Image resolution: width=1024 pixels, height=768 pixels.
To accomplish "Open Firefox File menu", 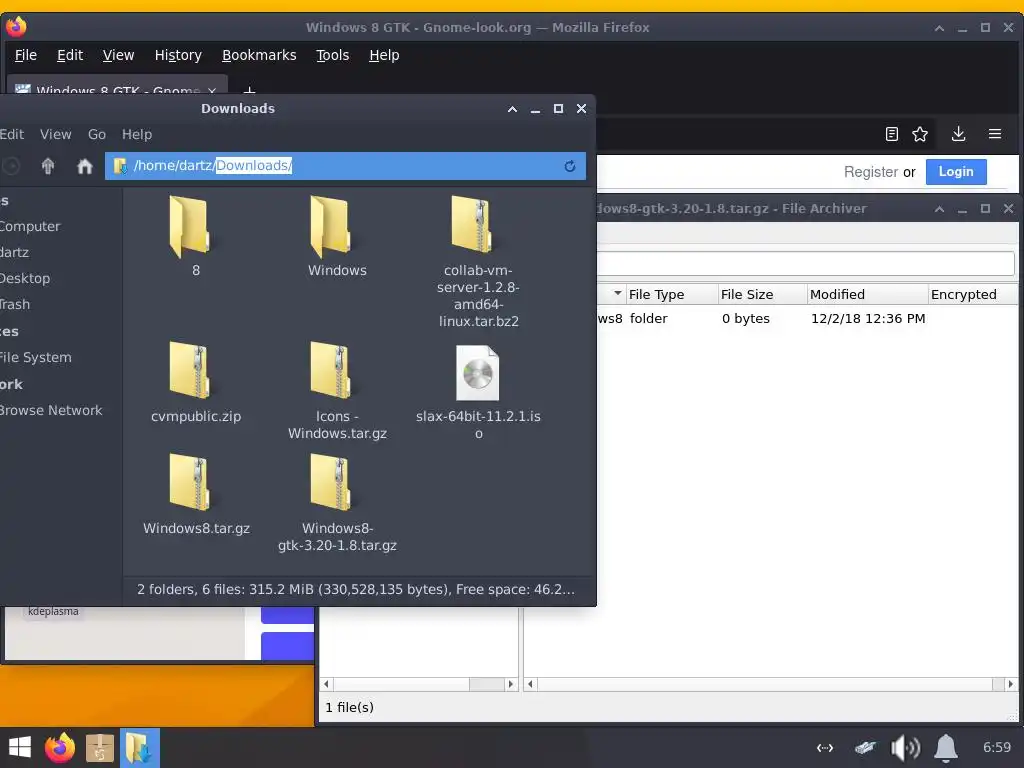I will (25, 56).
